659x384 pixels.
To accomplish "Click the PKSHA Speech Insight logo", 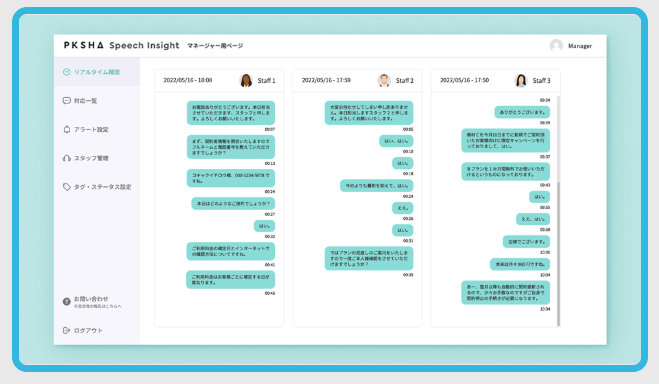I will (x=121, y=45).
